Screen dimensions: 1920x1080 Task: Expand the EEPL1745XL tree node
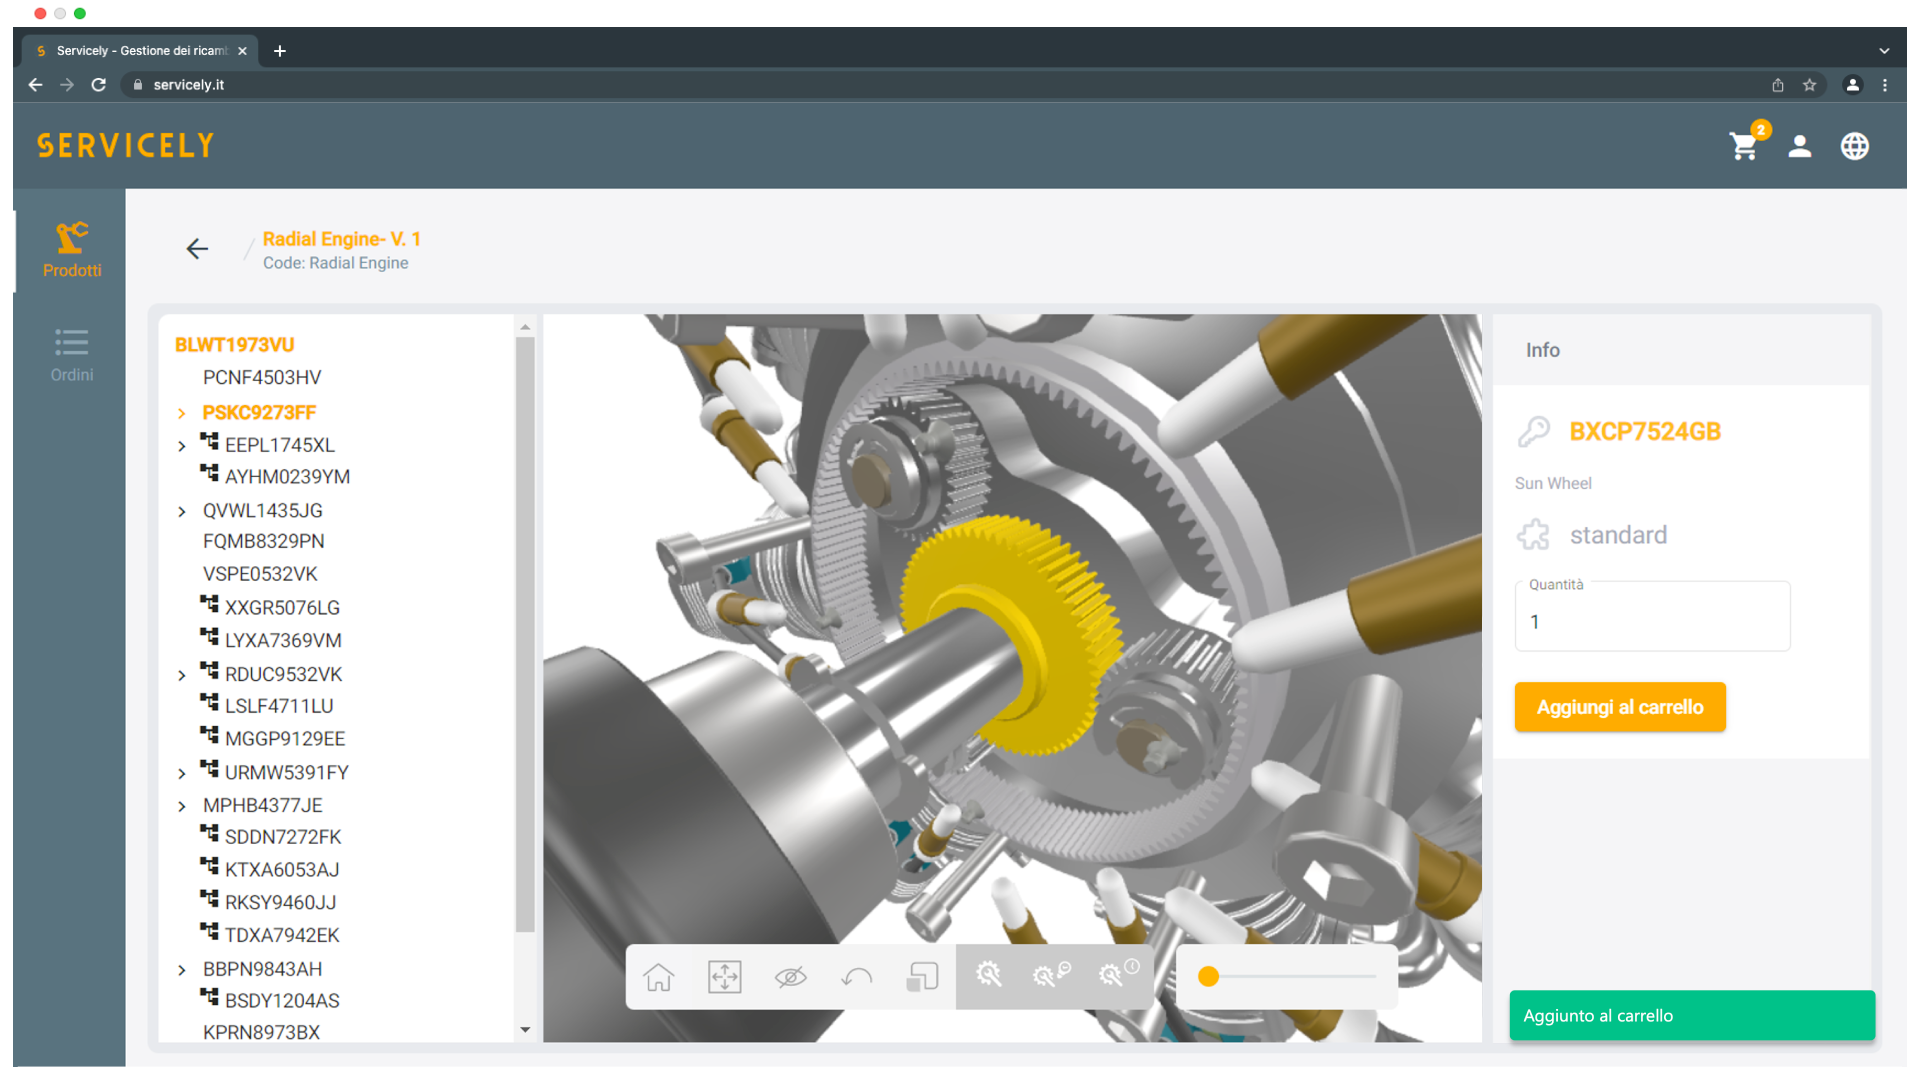(182, 446)
